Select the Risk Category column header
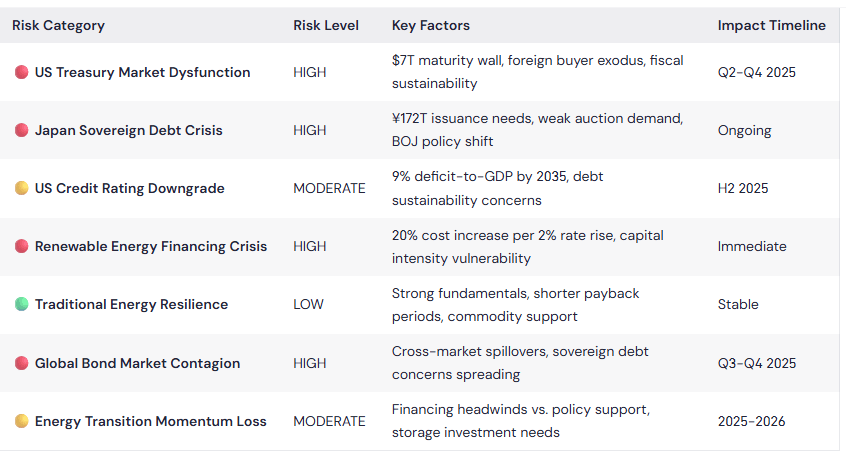This screenshot has width=846, height=459. click(x=58, y=25)
